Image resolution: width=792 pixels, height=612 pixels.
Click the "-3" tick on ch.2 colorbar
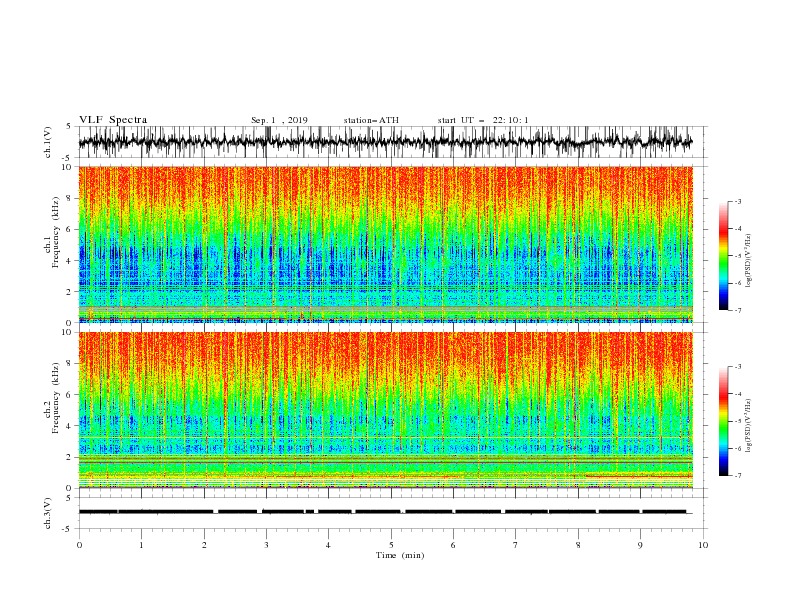click(x=737, y=367)
